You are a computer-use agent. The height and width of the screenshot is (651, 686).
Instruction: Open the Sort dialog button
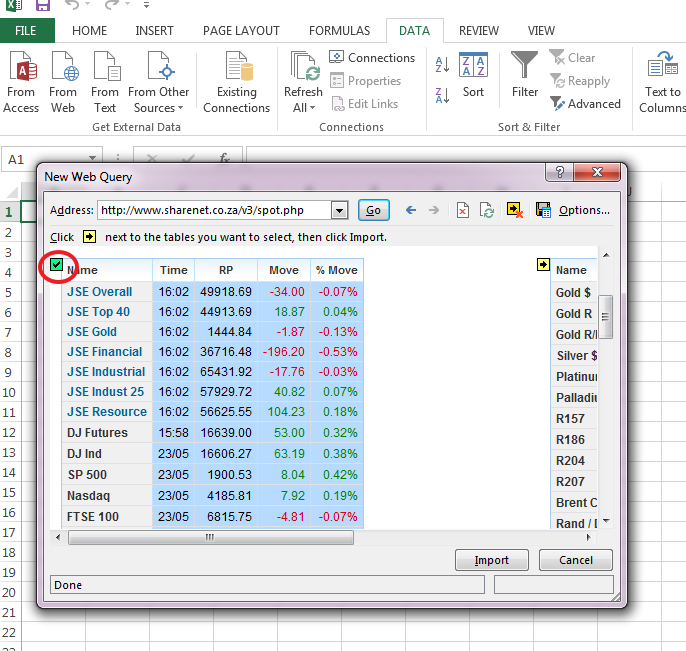[x=473, y=74]
